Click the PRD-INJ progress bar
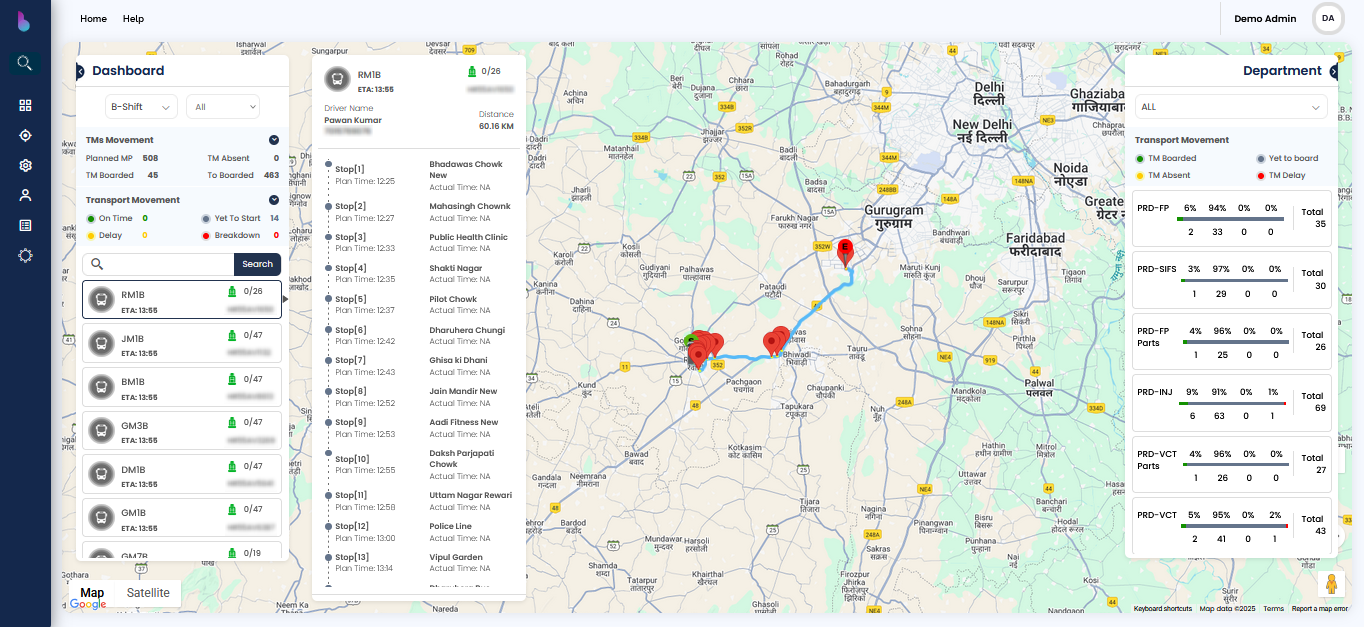The image size is (1364, 627). [1233, 403]
